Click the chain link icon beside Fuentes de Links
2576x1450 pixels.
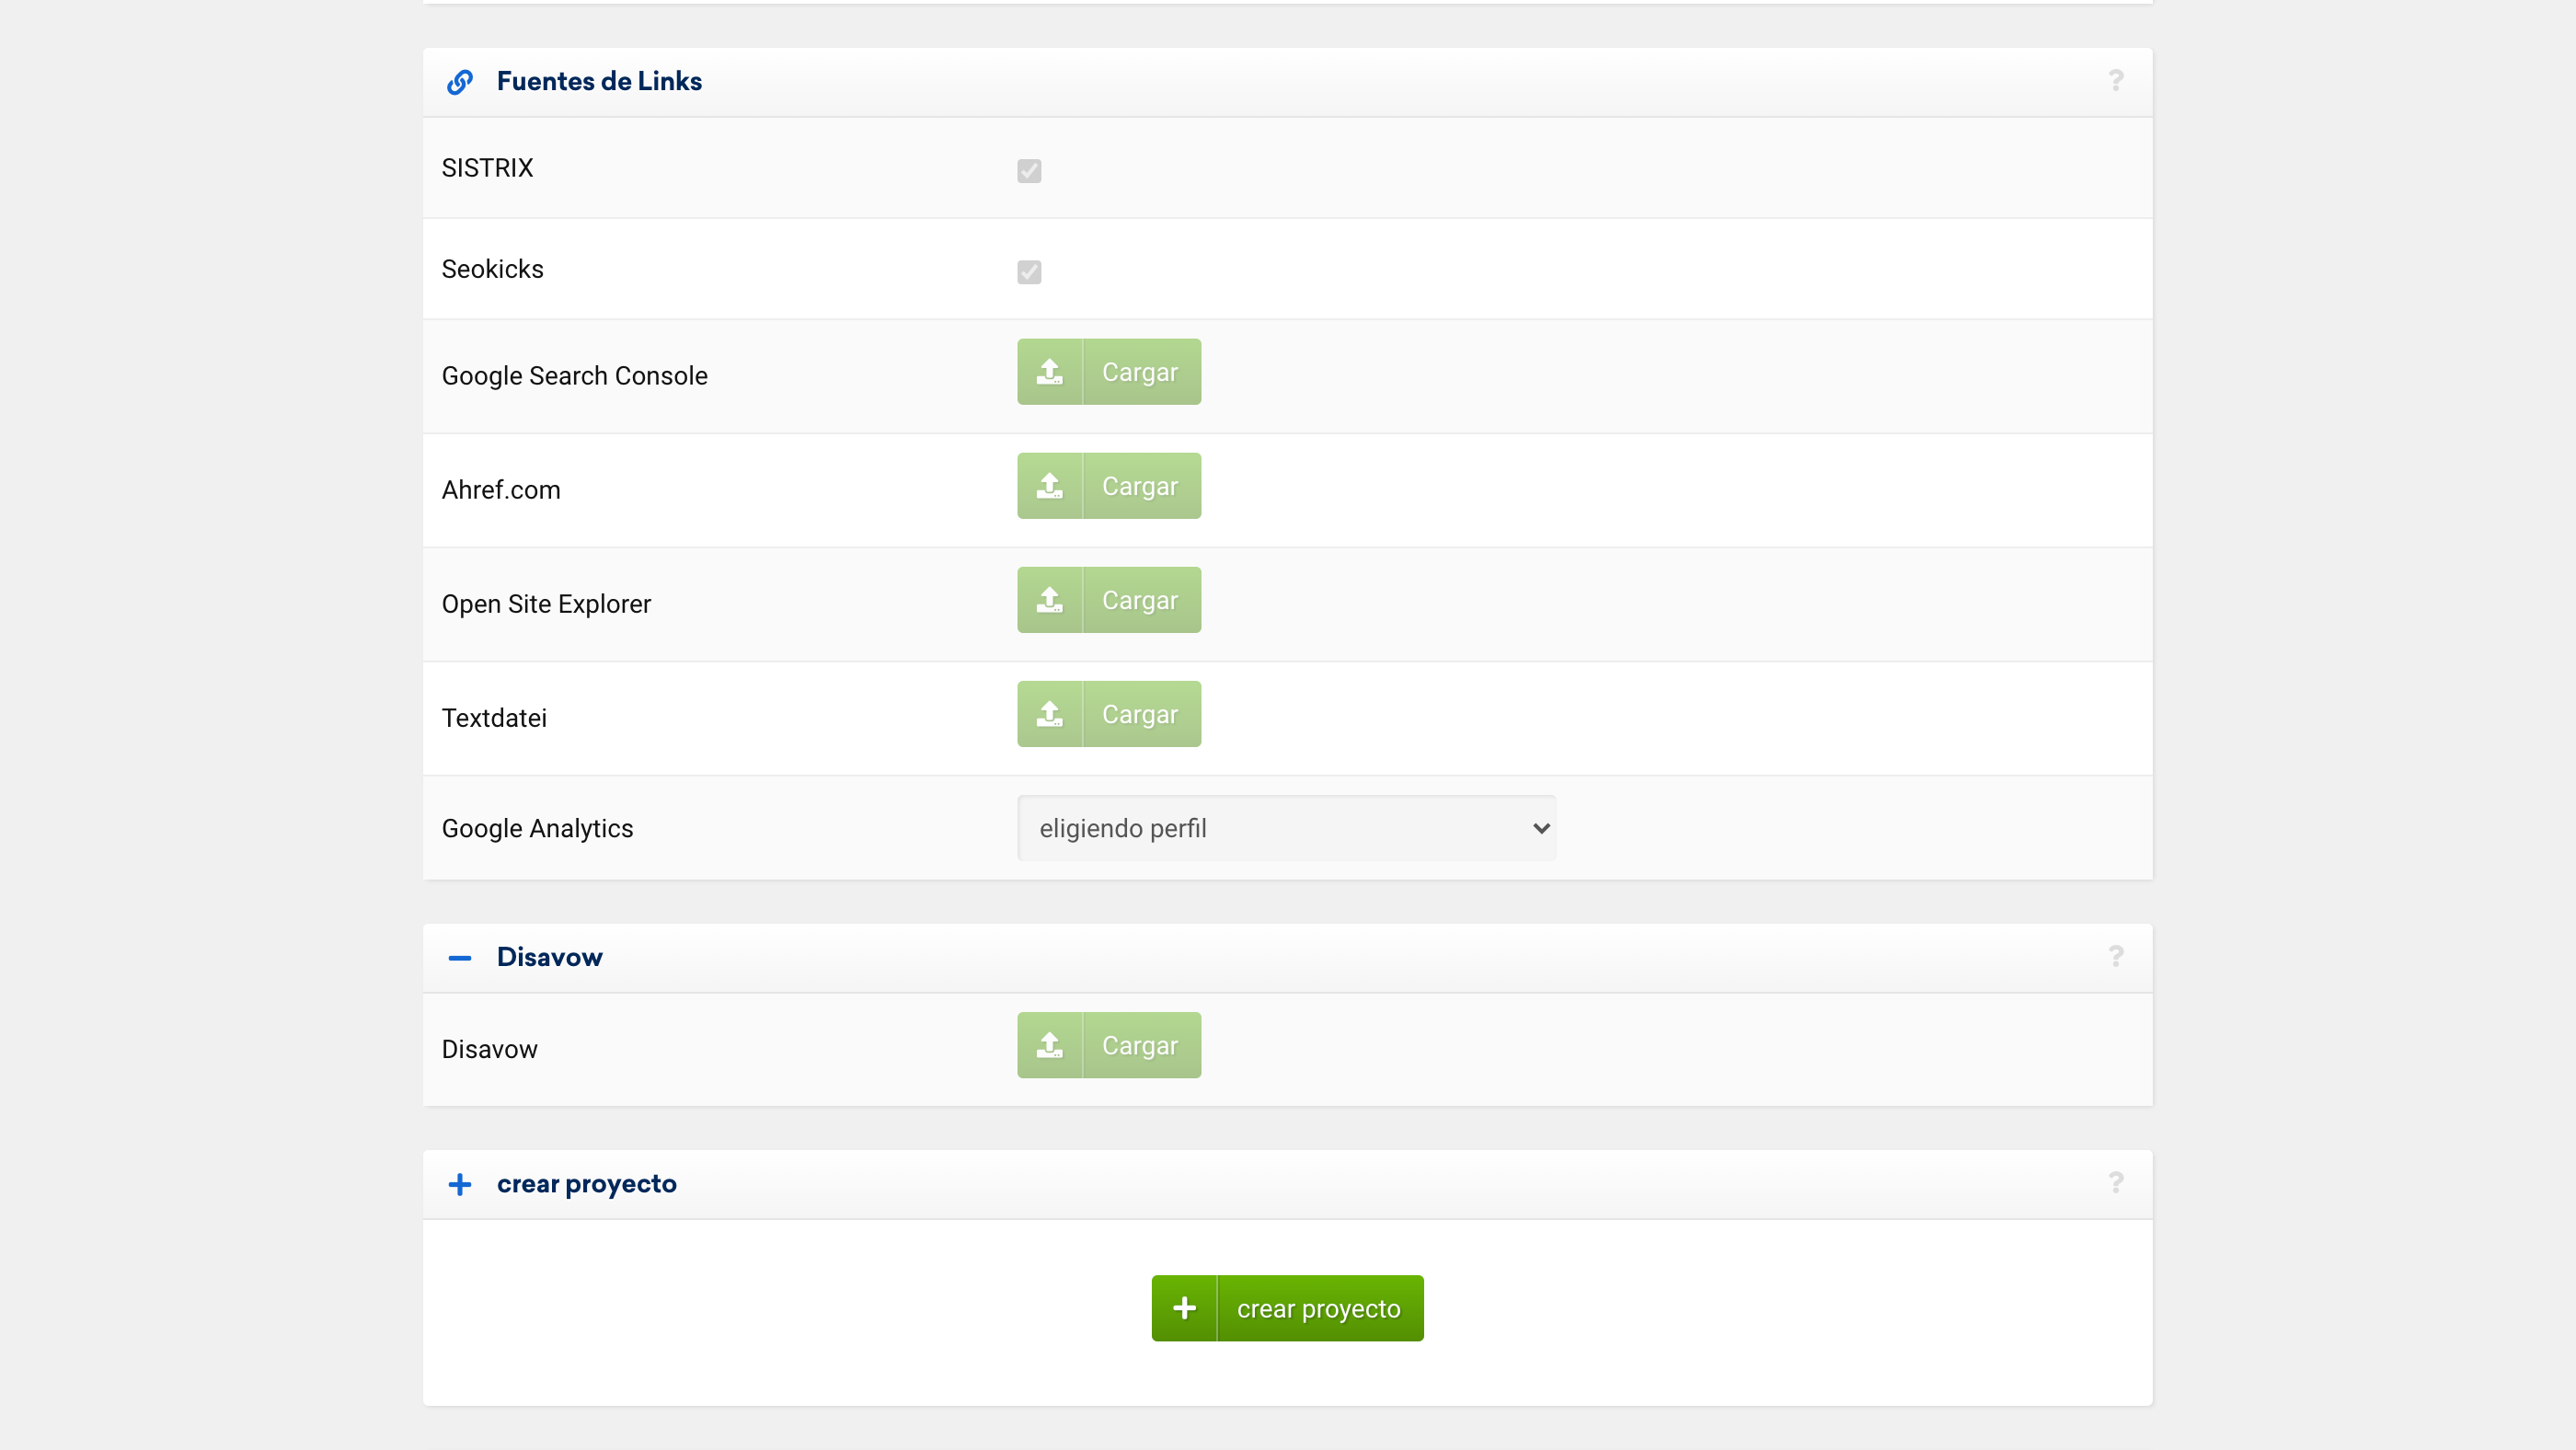460,81
